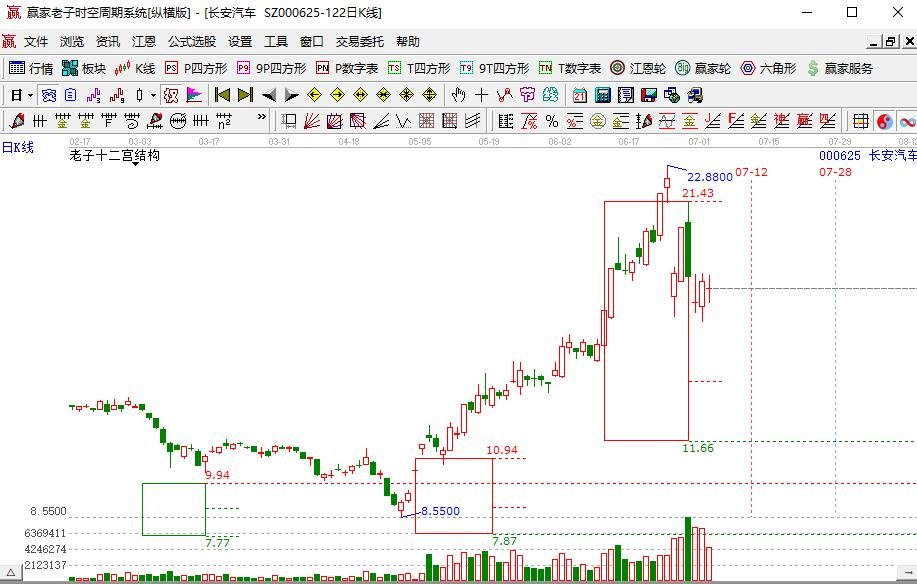Open the 9P四方形 tool

click(271, 68)
